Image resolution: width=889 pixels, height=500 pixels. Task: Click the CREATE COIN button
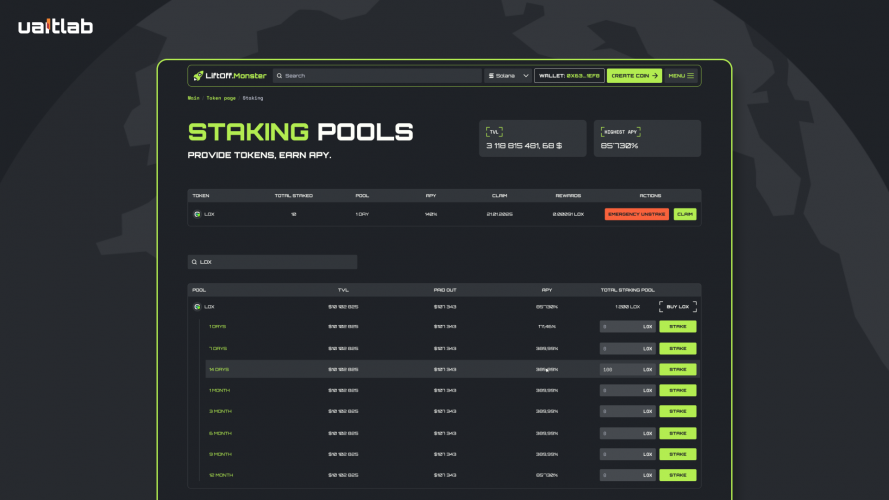pyautogui.click(x=634, y=75)
